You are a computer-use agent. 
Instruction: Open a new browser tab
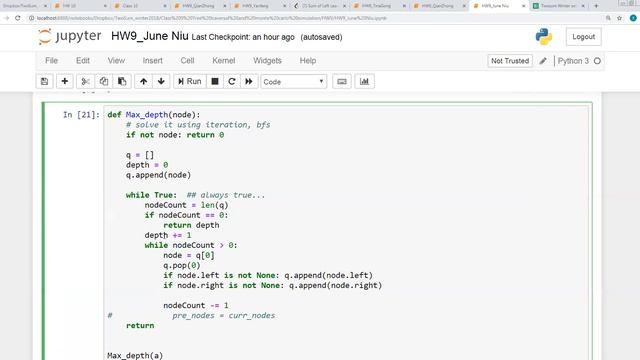tap(596, 6)
